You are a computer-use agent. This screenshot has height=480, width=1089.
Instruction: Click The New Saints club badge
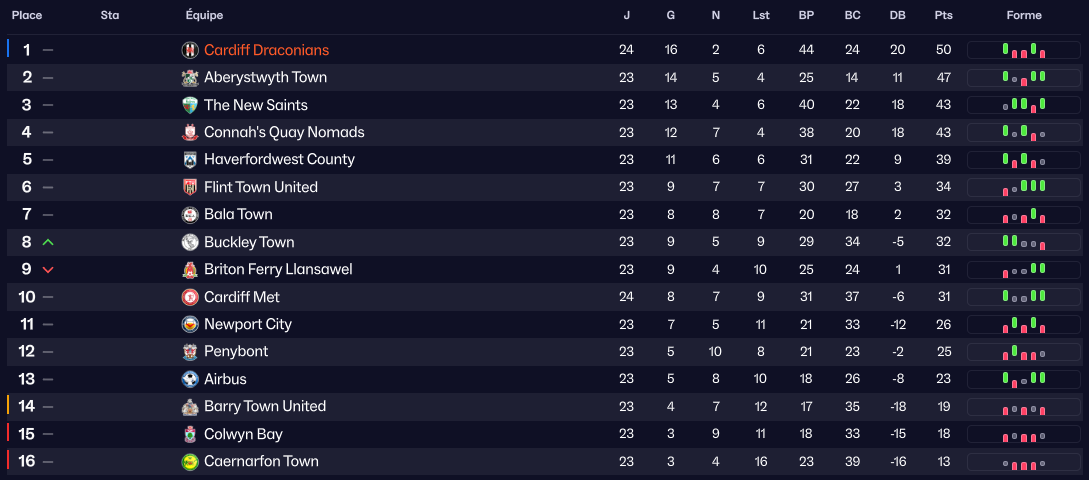190,105
